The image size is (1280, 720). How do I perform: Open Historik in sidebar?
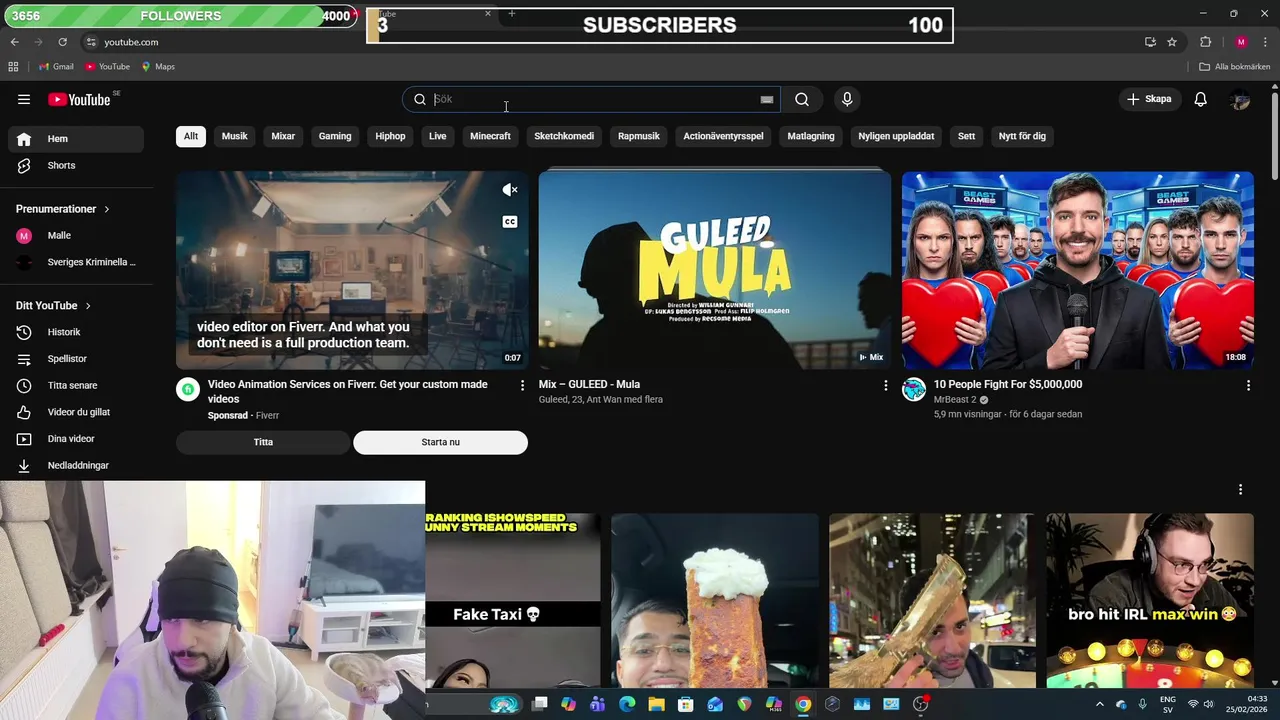(x=76, y=332)
